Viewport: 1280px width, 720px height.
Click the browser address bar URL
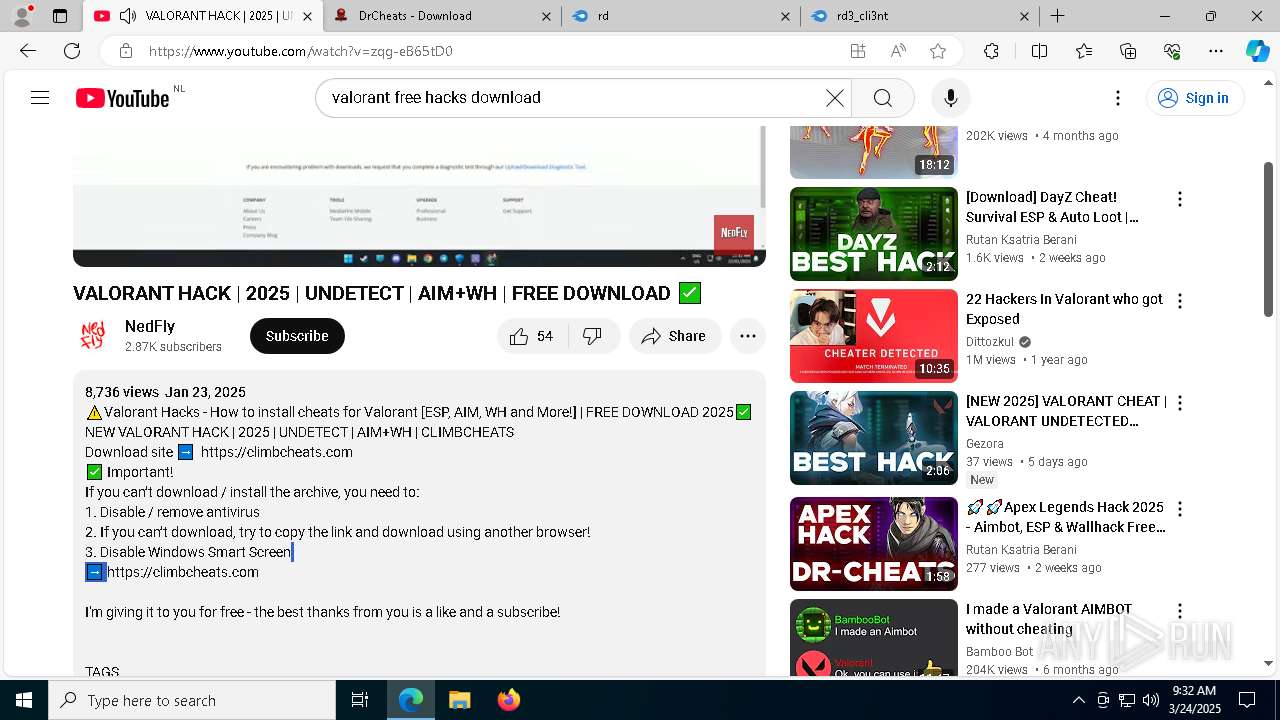(300, 51)
